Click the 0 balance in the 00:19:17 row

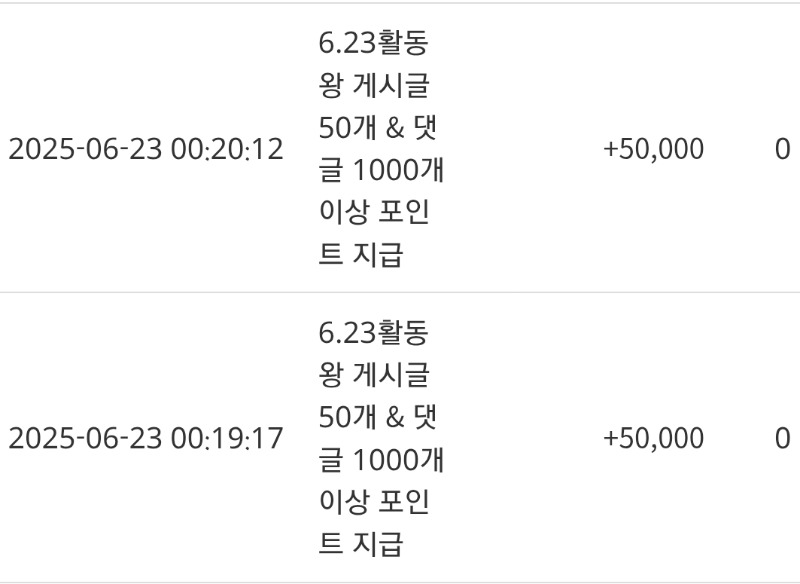click(782, 439)
